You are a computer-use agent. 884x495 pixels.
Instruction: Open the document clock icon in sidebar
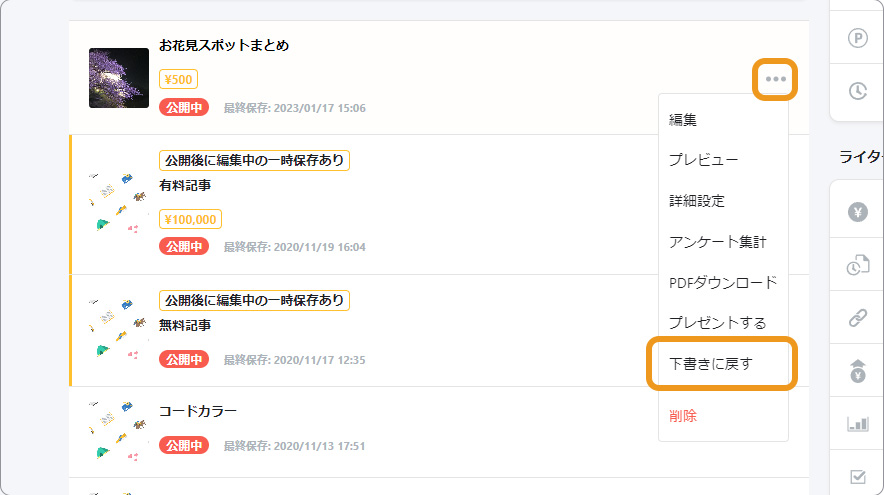[x=858, y=264]
